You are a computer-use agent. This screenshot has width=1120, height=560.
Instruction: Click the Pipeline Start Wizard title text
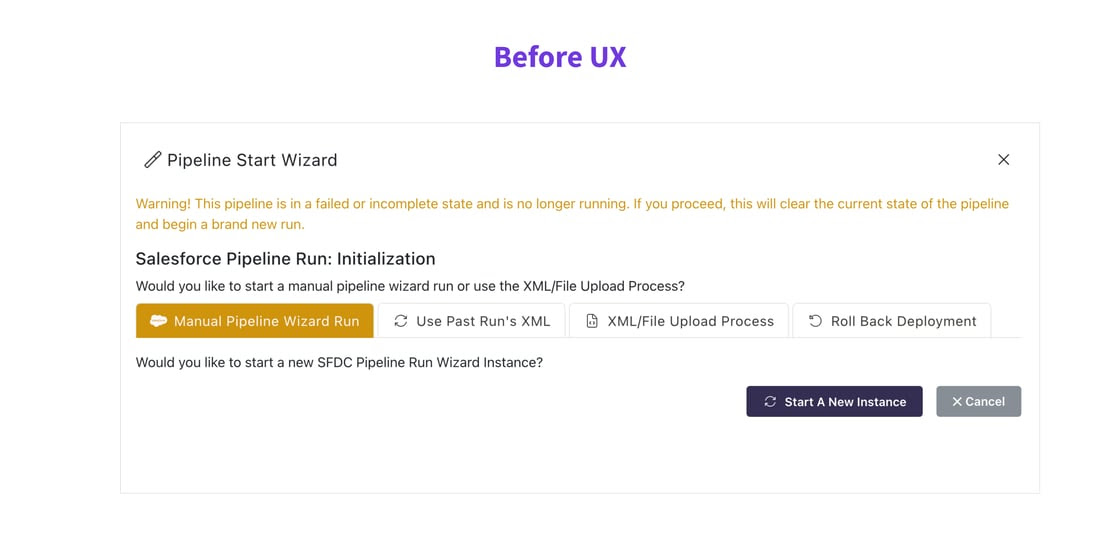point(252,160)
